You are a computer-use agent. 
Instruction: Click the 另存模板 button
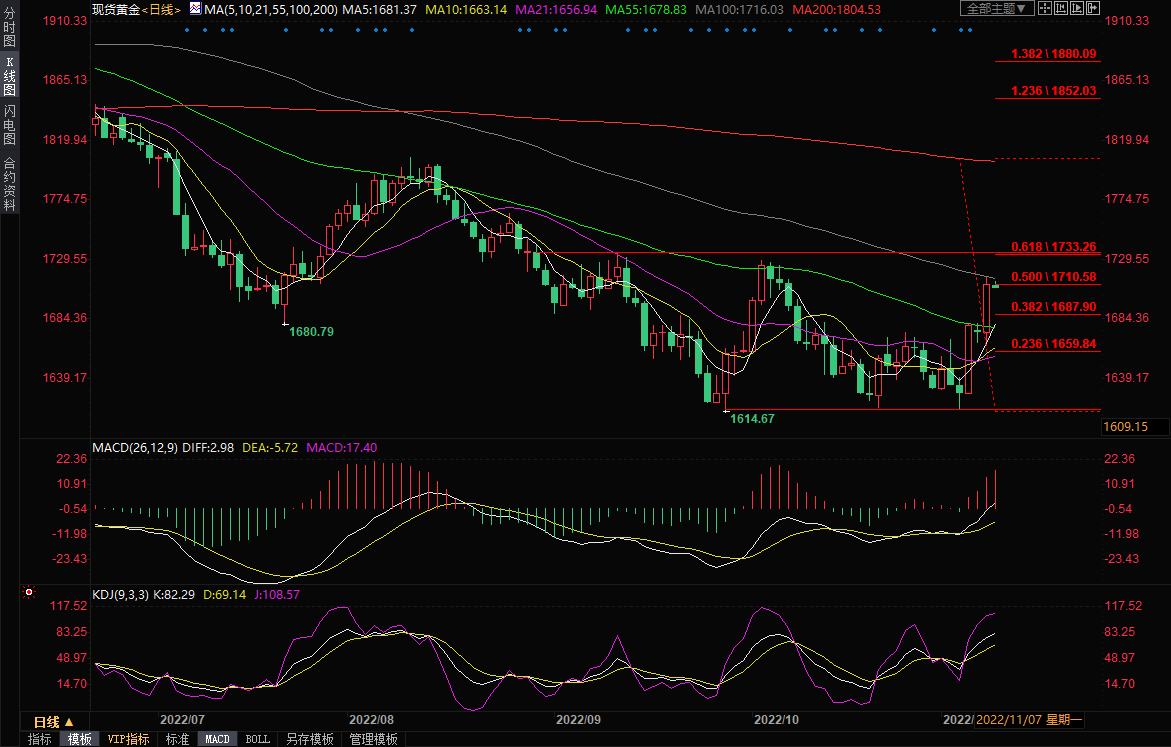(x=309, y=739)
